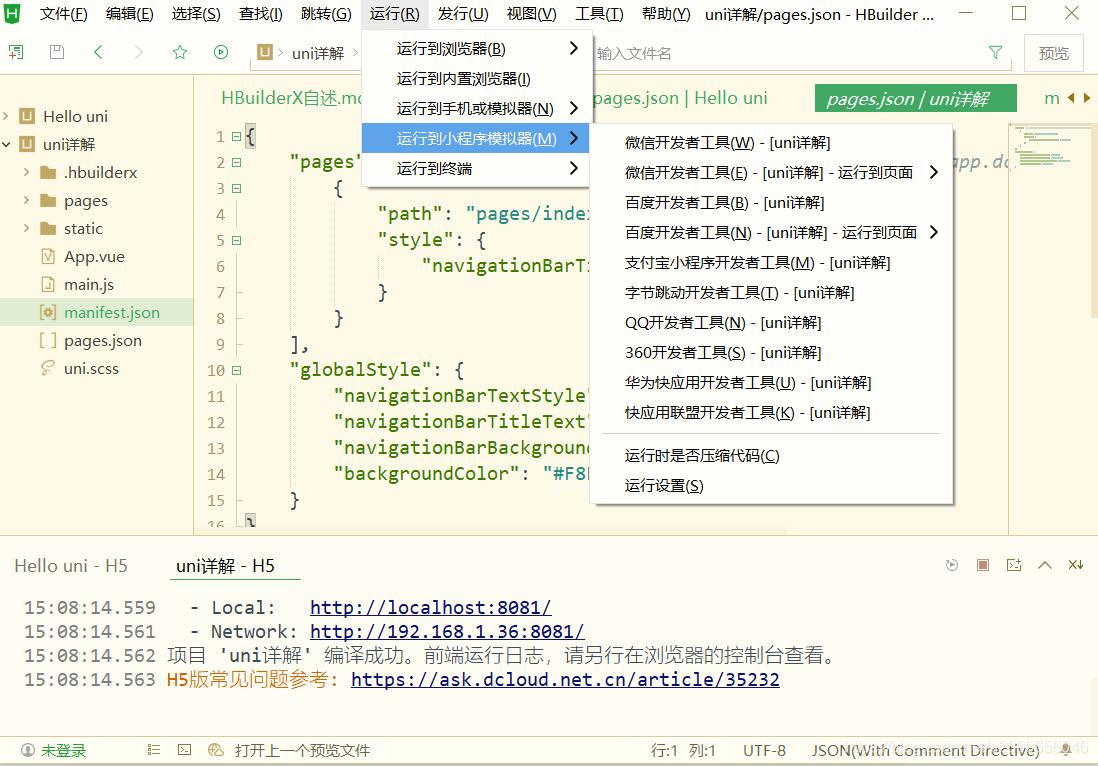Open the 发行 menu
Viewport: 1098px width, 766px height.
(463, 14)
